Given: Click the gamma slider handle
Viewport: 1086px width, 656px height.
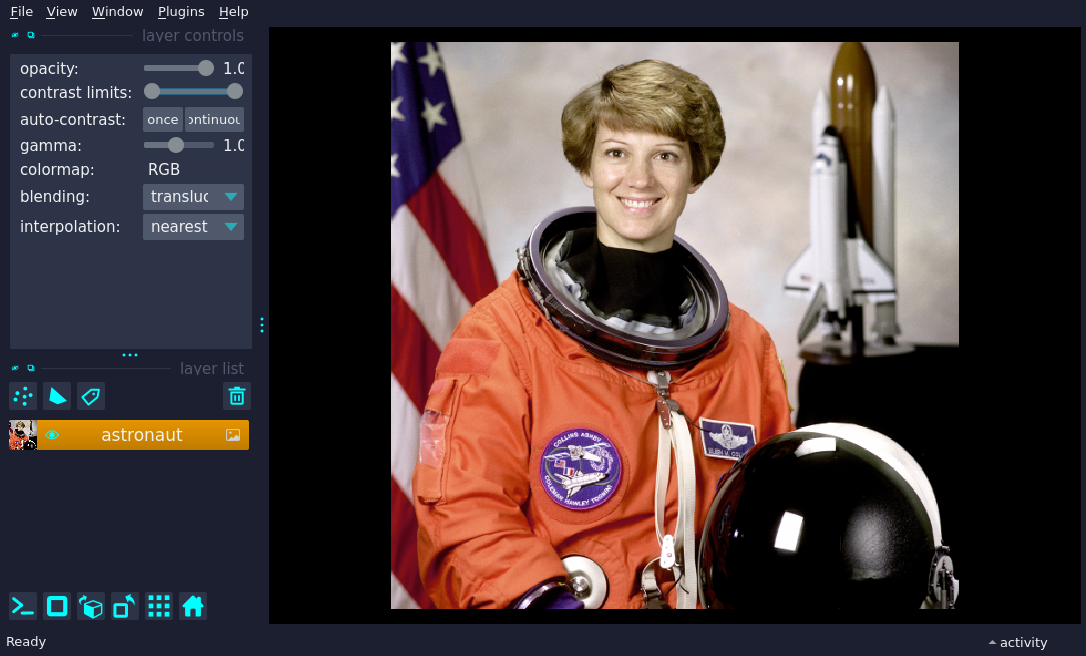Looking at the screenshot, I should tap(176, 145).
